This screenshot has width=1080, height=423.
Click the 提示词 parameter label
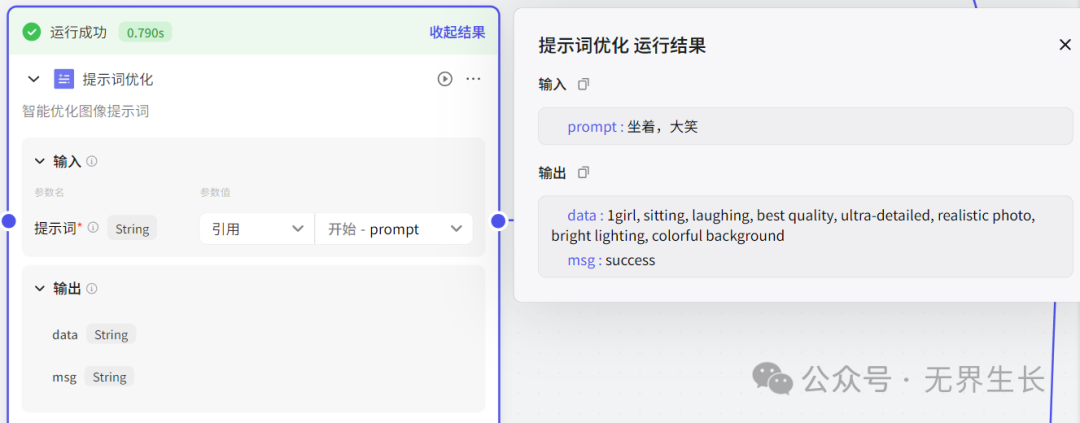(x=56, y=228)
